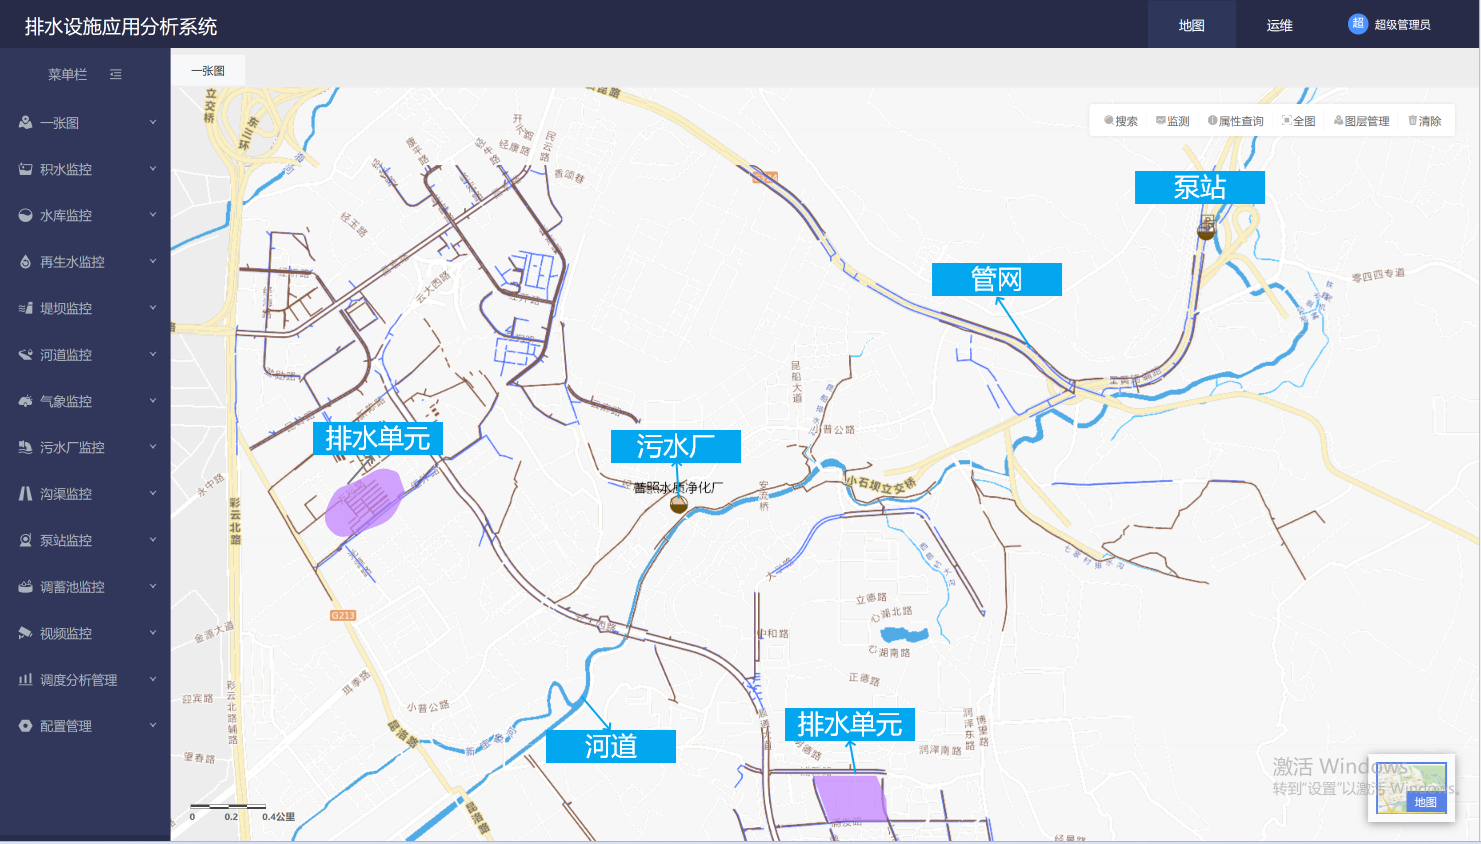
Task: Click the purple drainage unit area near 彩云北路
Action: [x=364, y=502]
